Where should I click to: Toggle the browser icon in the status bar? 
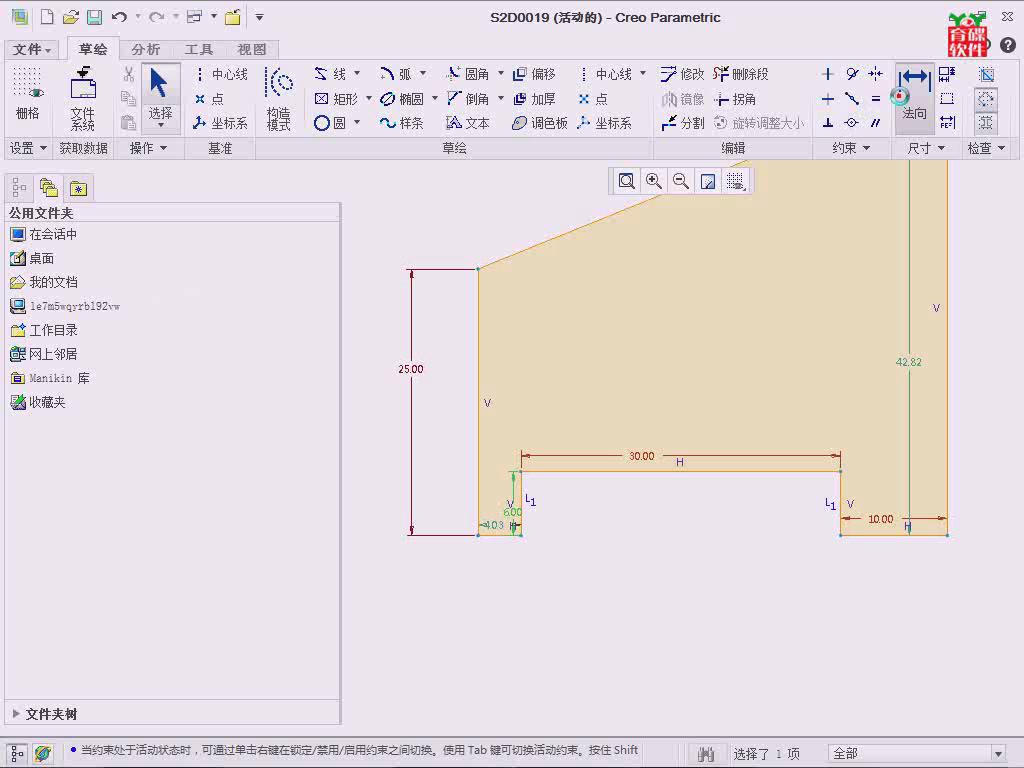point(43,754)
